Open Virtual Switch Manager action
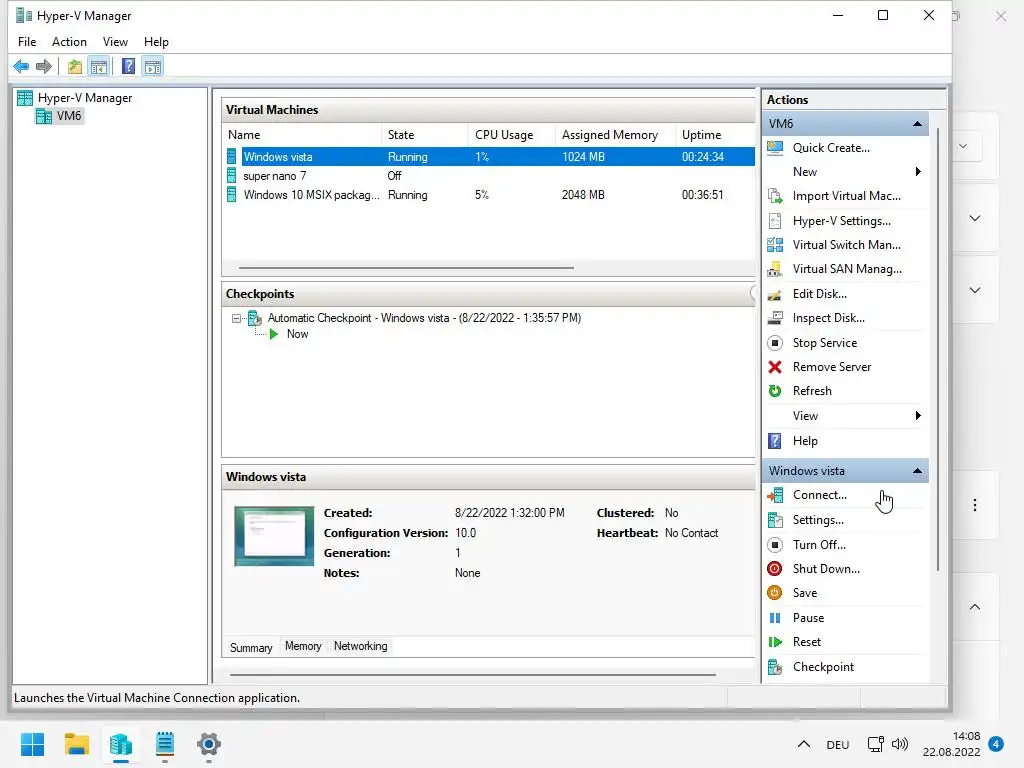 pyautogui.click(x=845, y=245)
